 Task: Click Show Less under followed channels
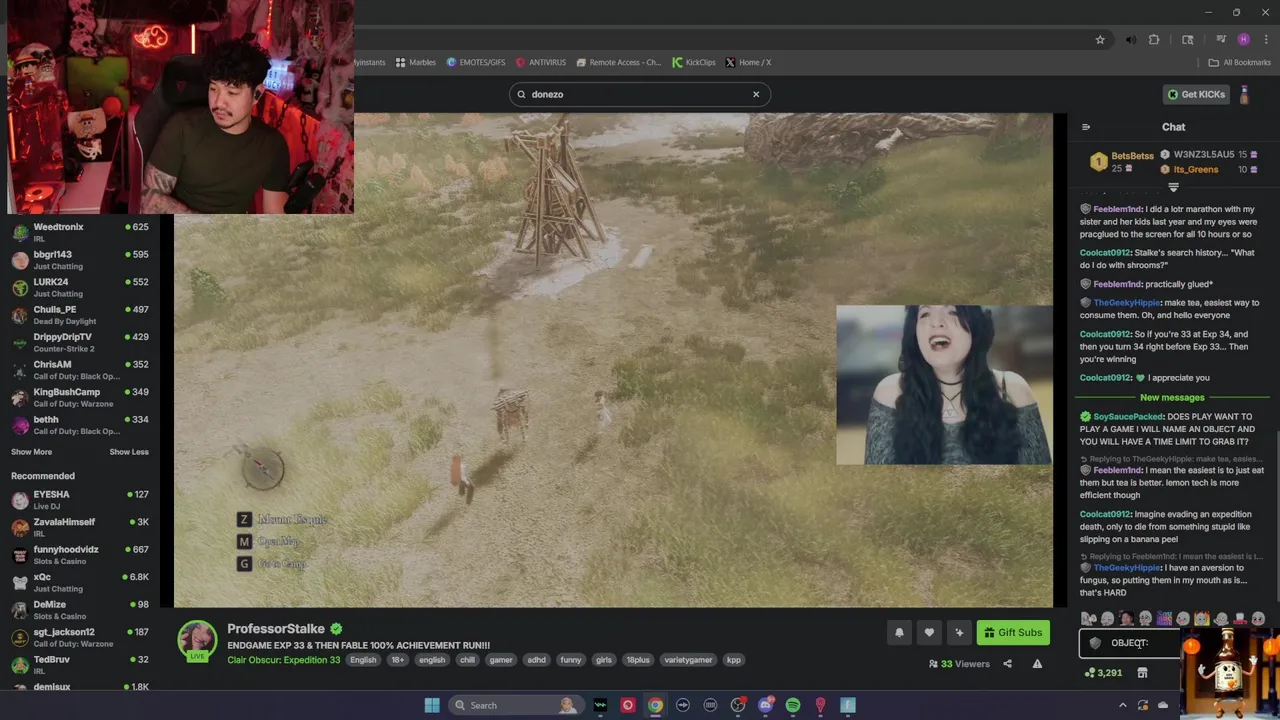128,452
